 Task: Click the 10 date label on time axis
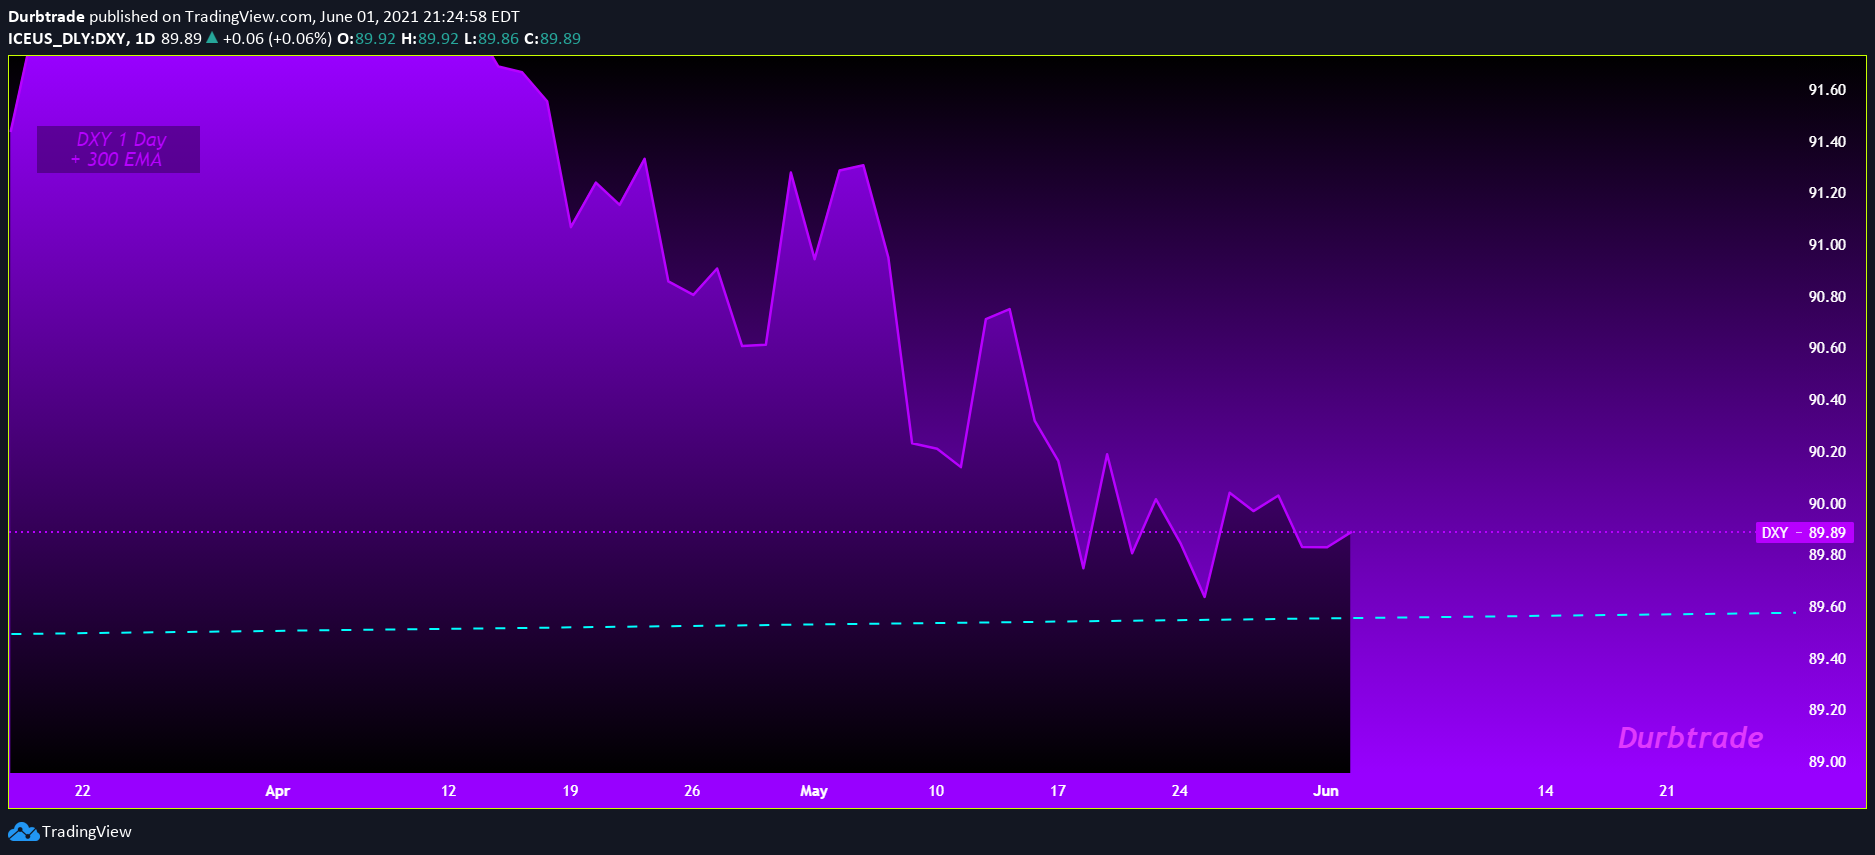pos(936,791)
